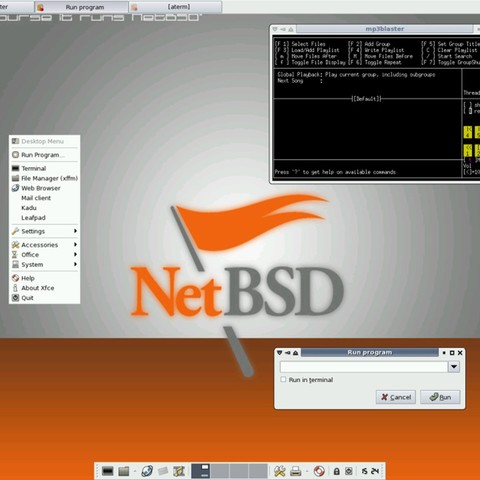Click the System icon in desktop menu

tap(15, 265)
